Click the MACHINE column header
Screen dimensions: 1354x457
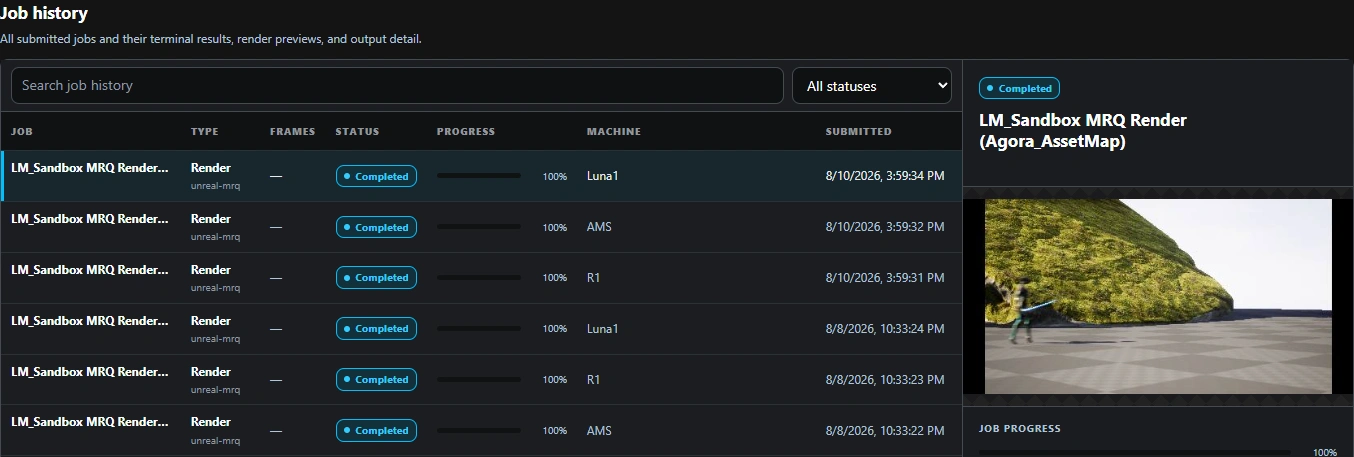coord(614,131)
